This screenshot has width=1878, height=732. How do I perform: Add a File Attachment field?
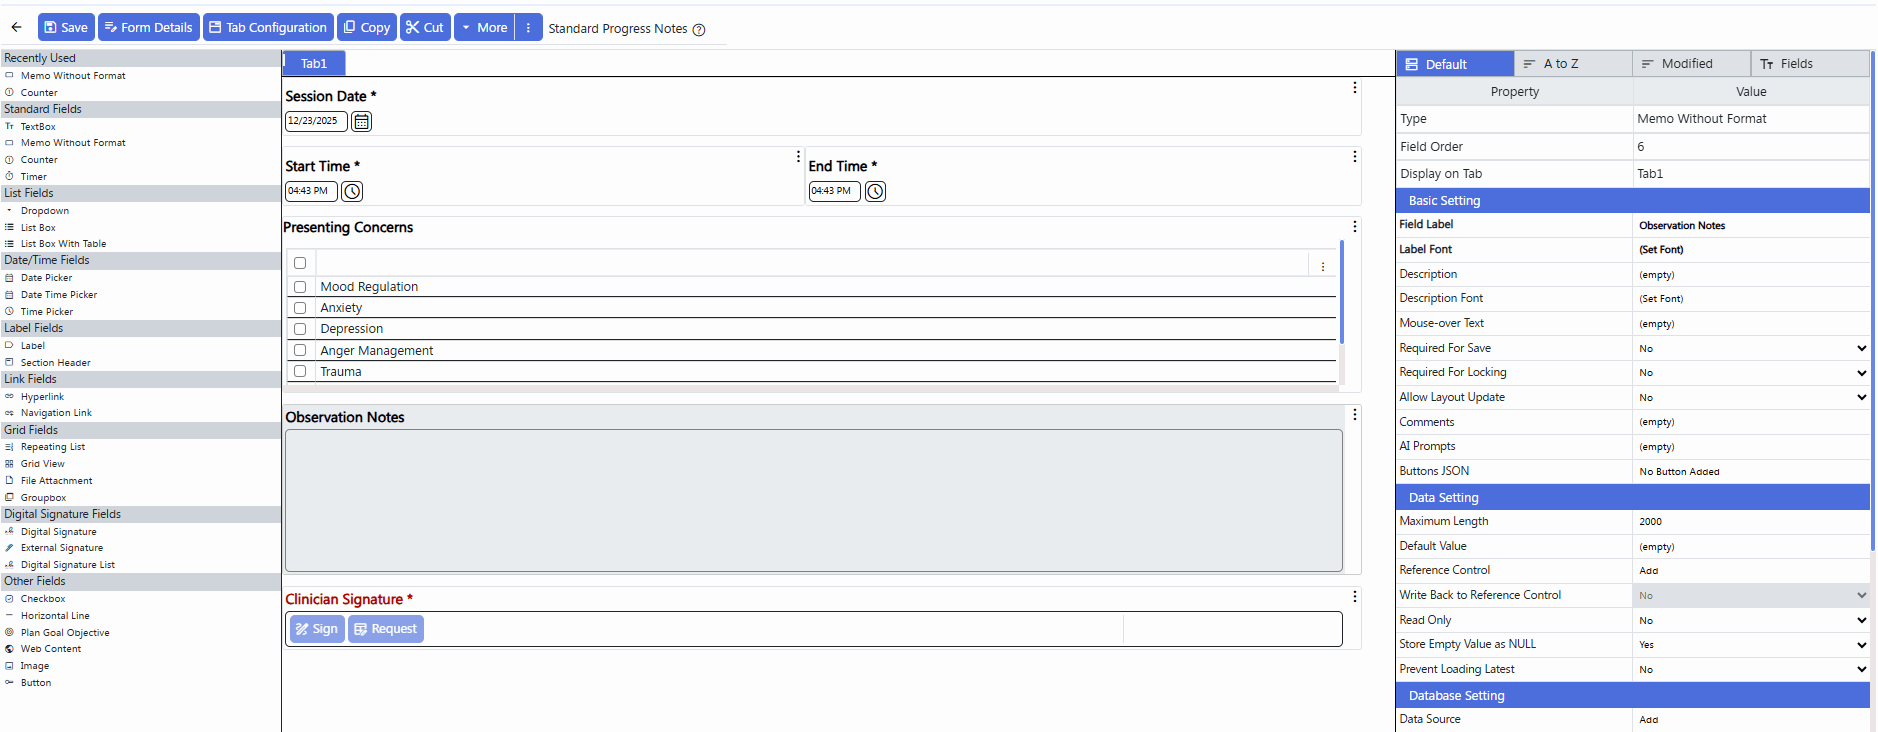tap(56, 481)
